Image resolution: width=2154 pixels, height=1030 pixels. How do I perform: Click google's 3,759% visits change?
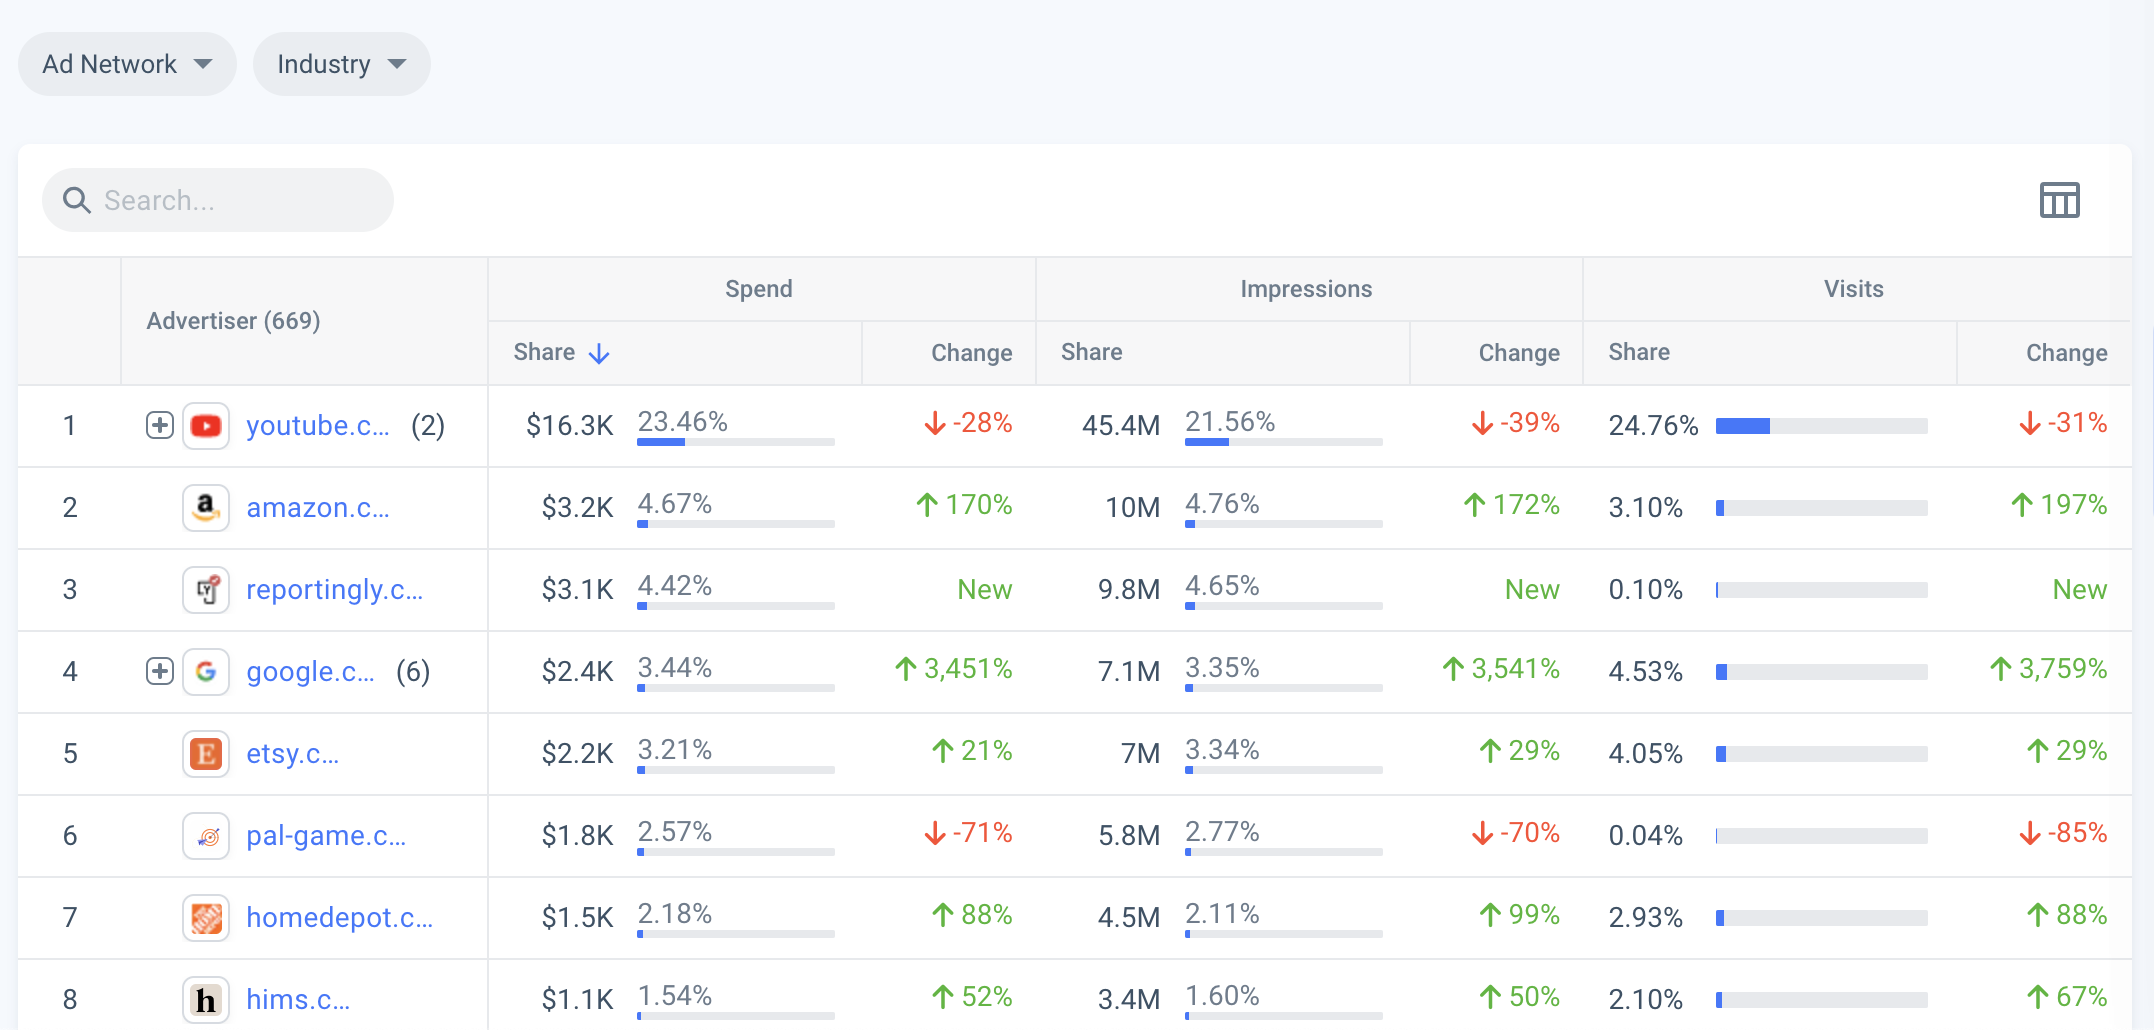[2048, 669]
